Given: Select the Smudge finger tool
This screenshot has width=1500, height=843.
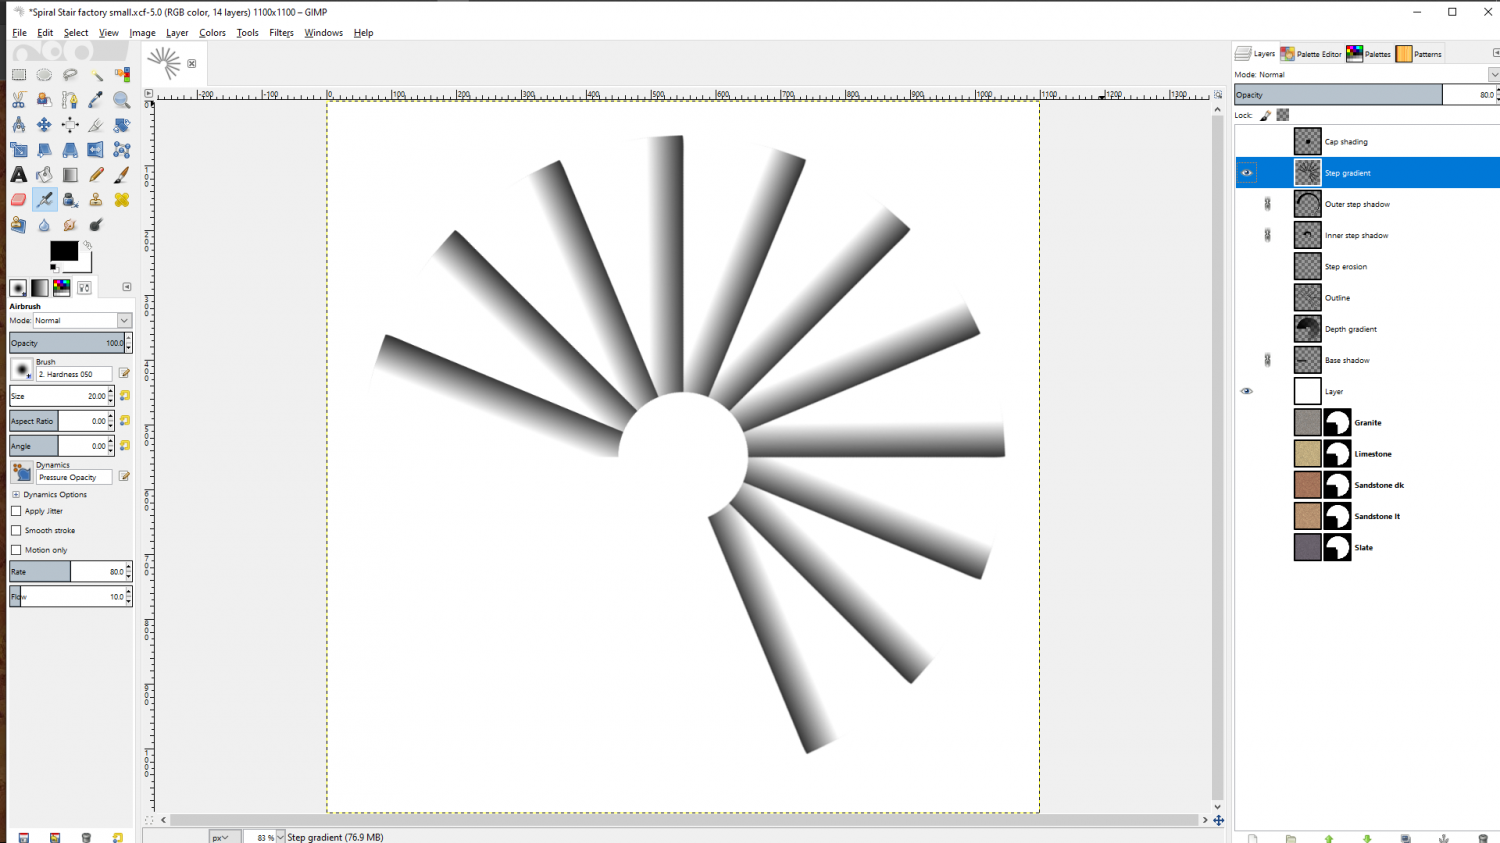Looking at the screenshot, I should pyautogui.click(x=70, y=225).
